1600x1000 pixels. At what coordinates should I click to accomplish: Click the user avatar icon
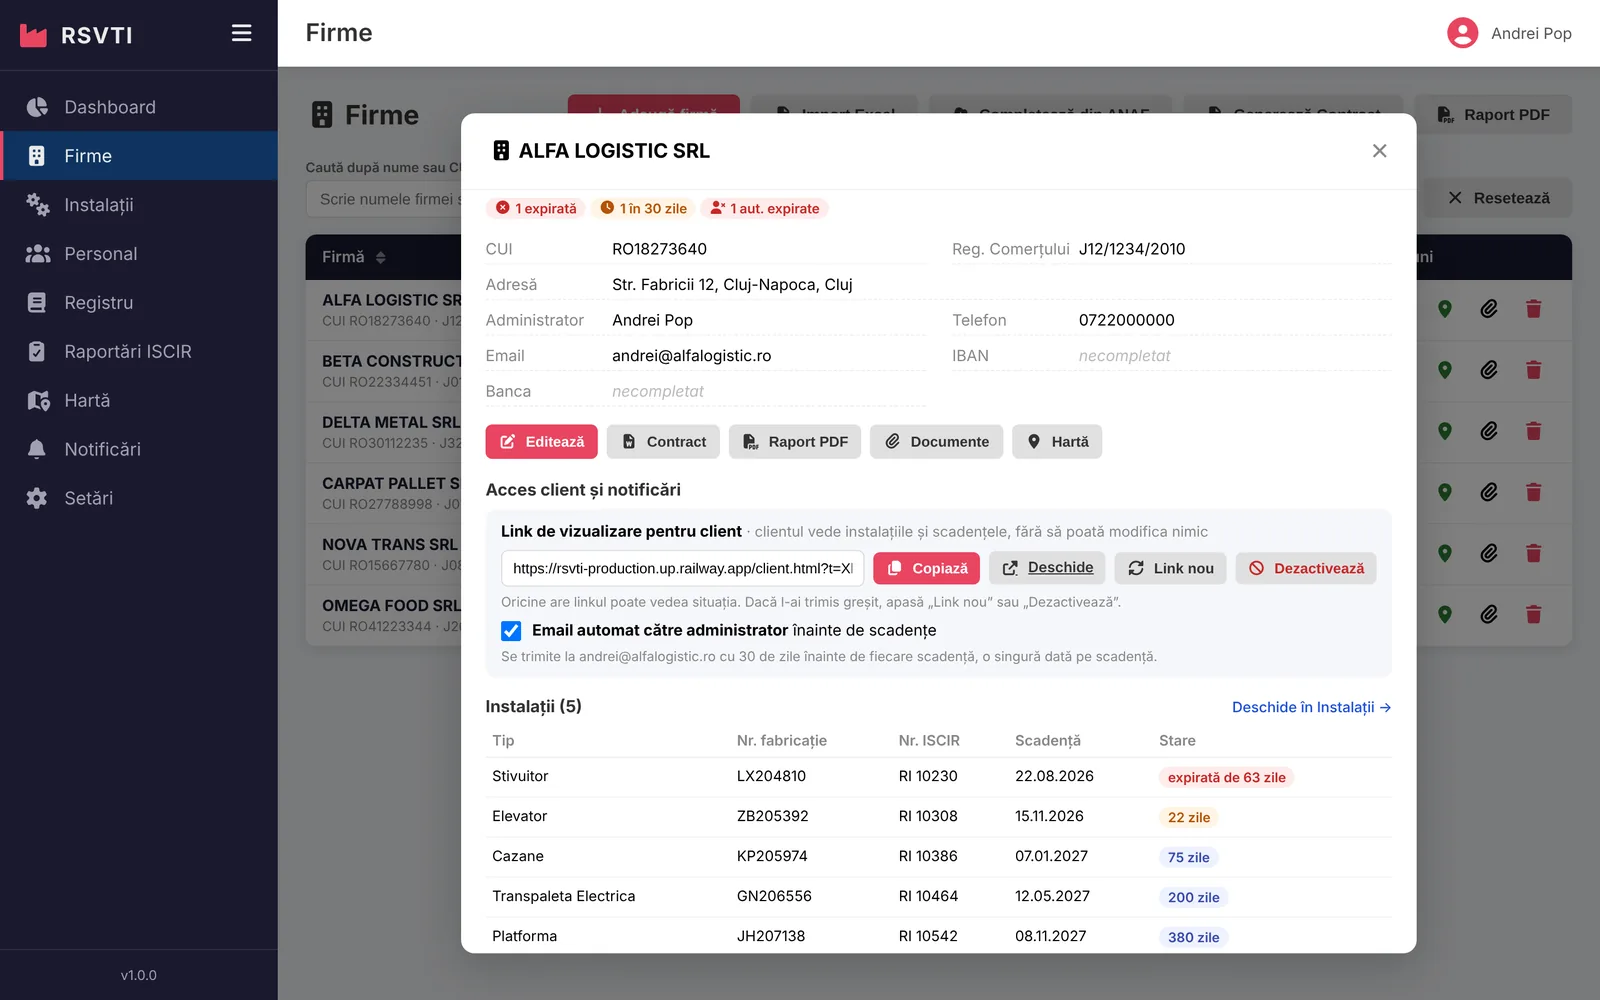pyautogui.click(x=1462, y=33)
